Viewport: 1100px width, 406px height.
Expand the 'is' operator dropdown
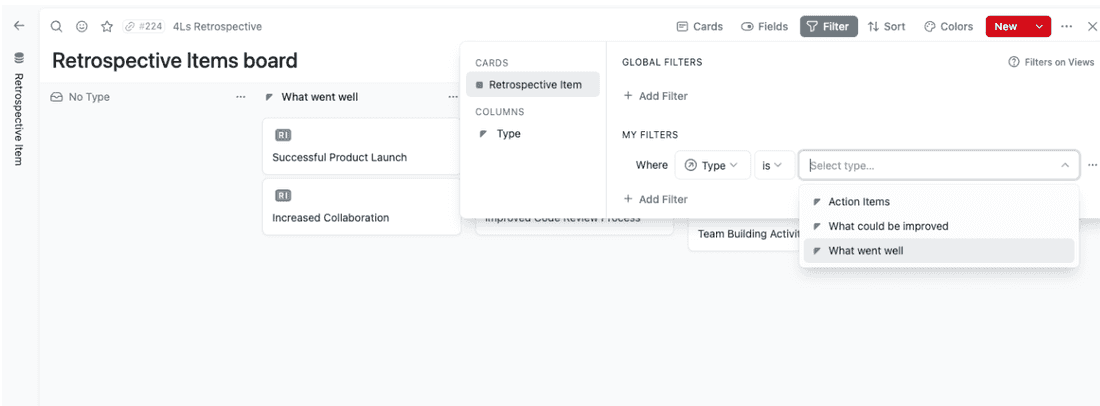(773, 165)
